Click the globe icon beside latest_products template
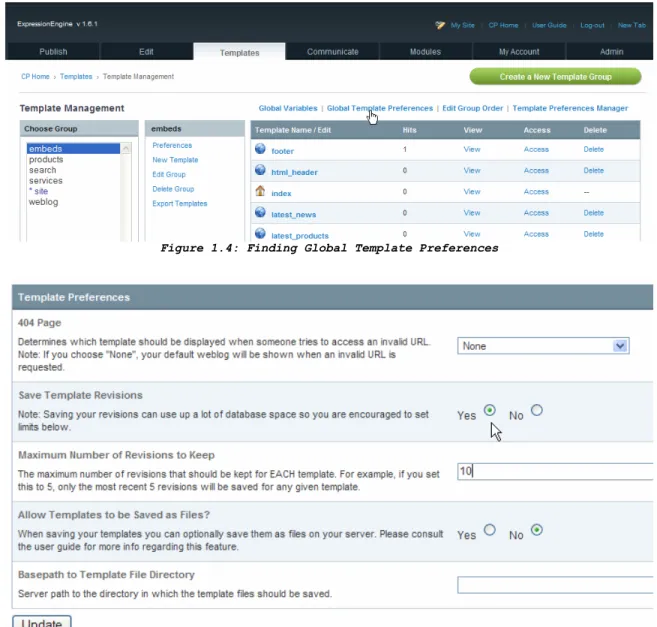 point(260,233)
